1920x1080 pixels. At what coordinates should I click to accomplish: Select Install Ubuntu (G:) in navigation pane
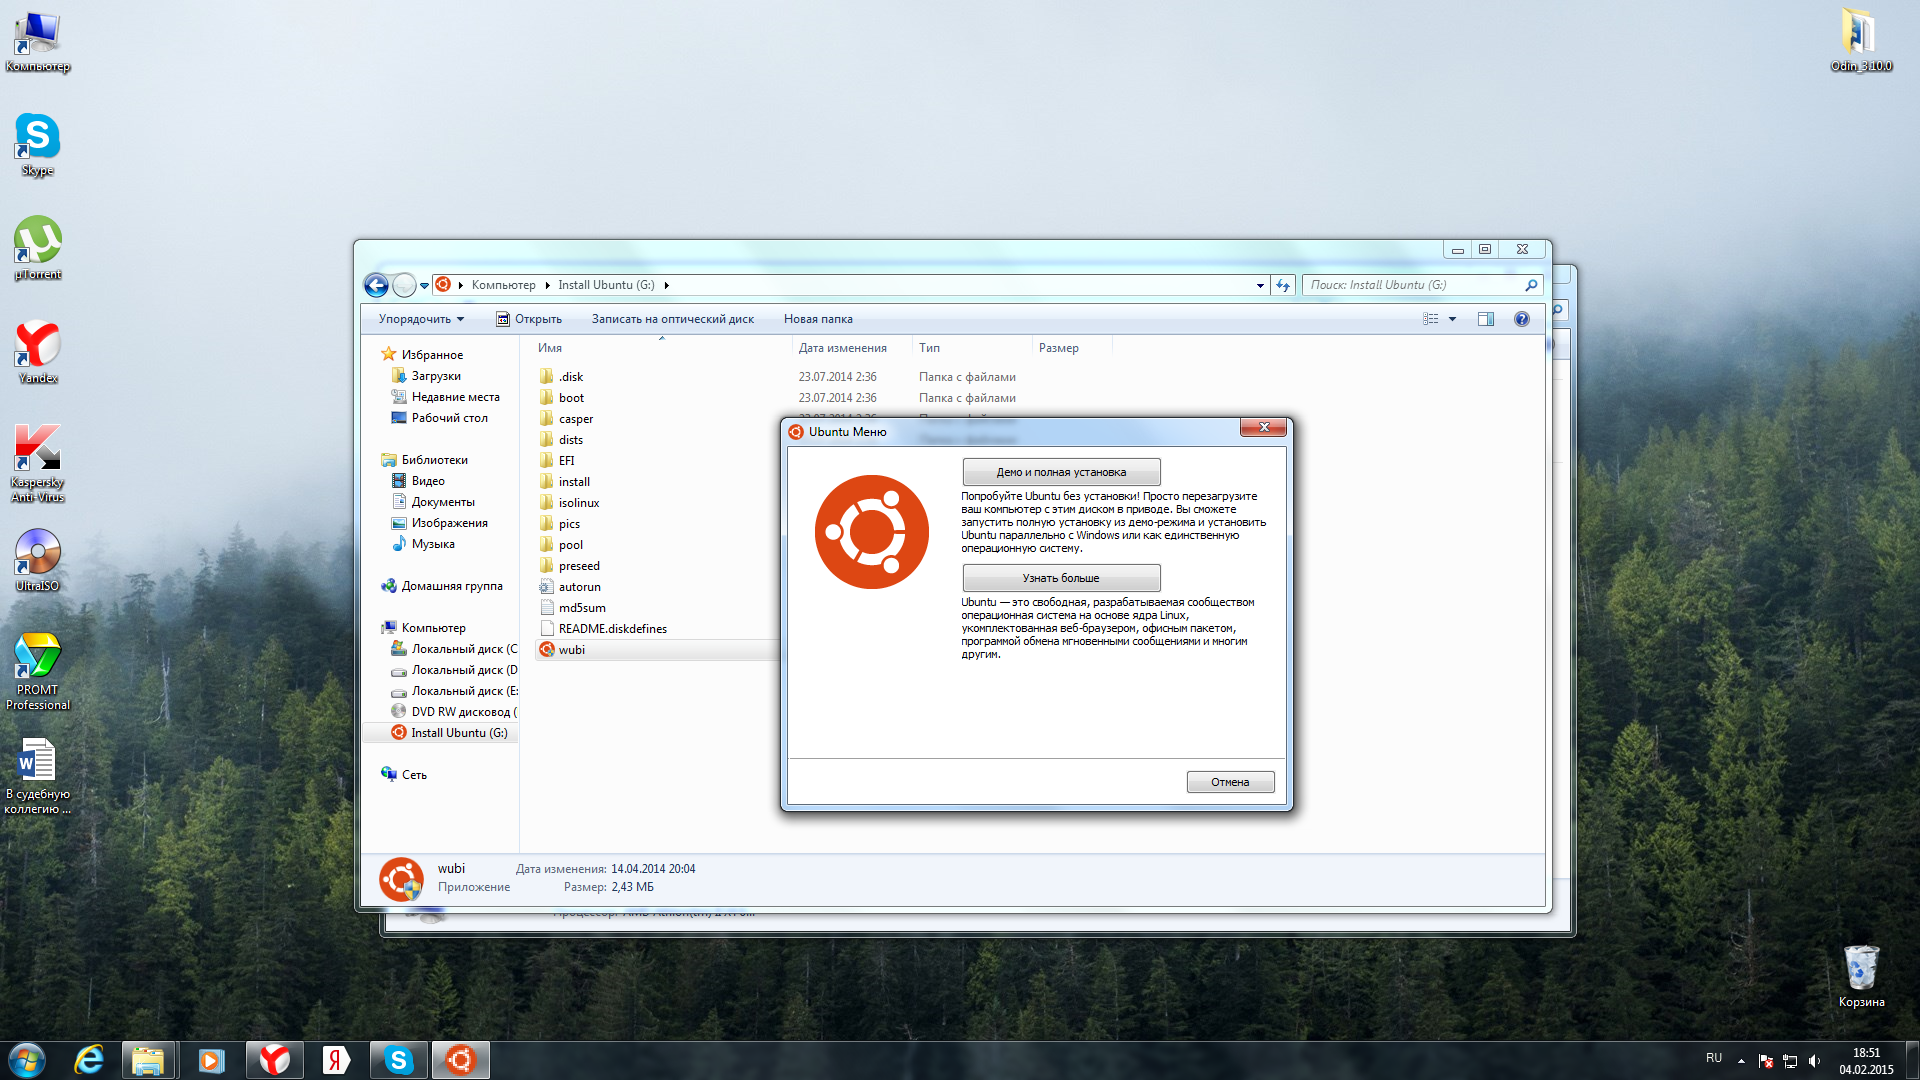[440, 733]
